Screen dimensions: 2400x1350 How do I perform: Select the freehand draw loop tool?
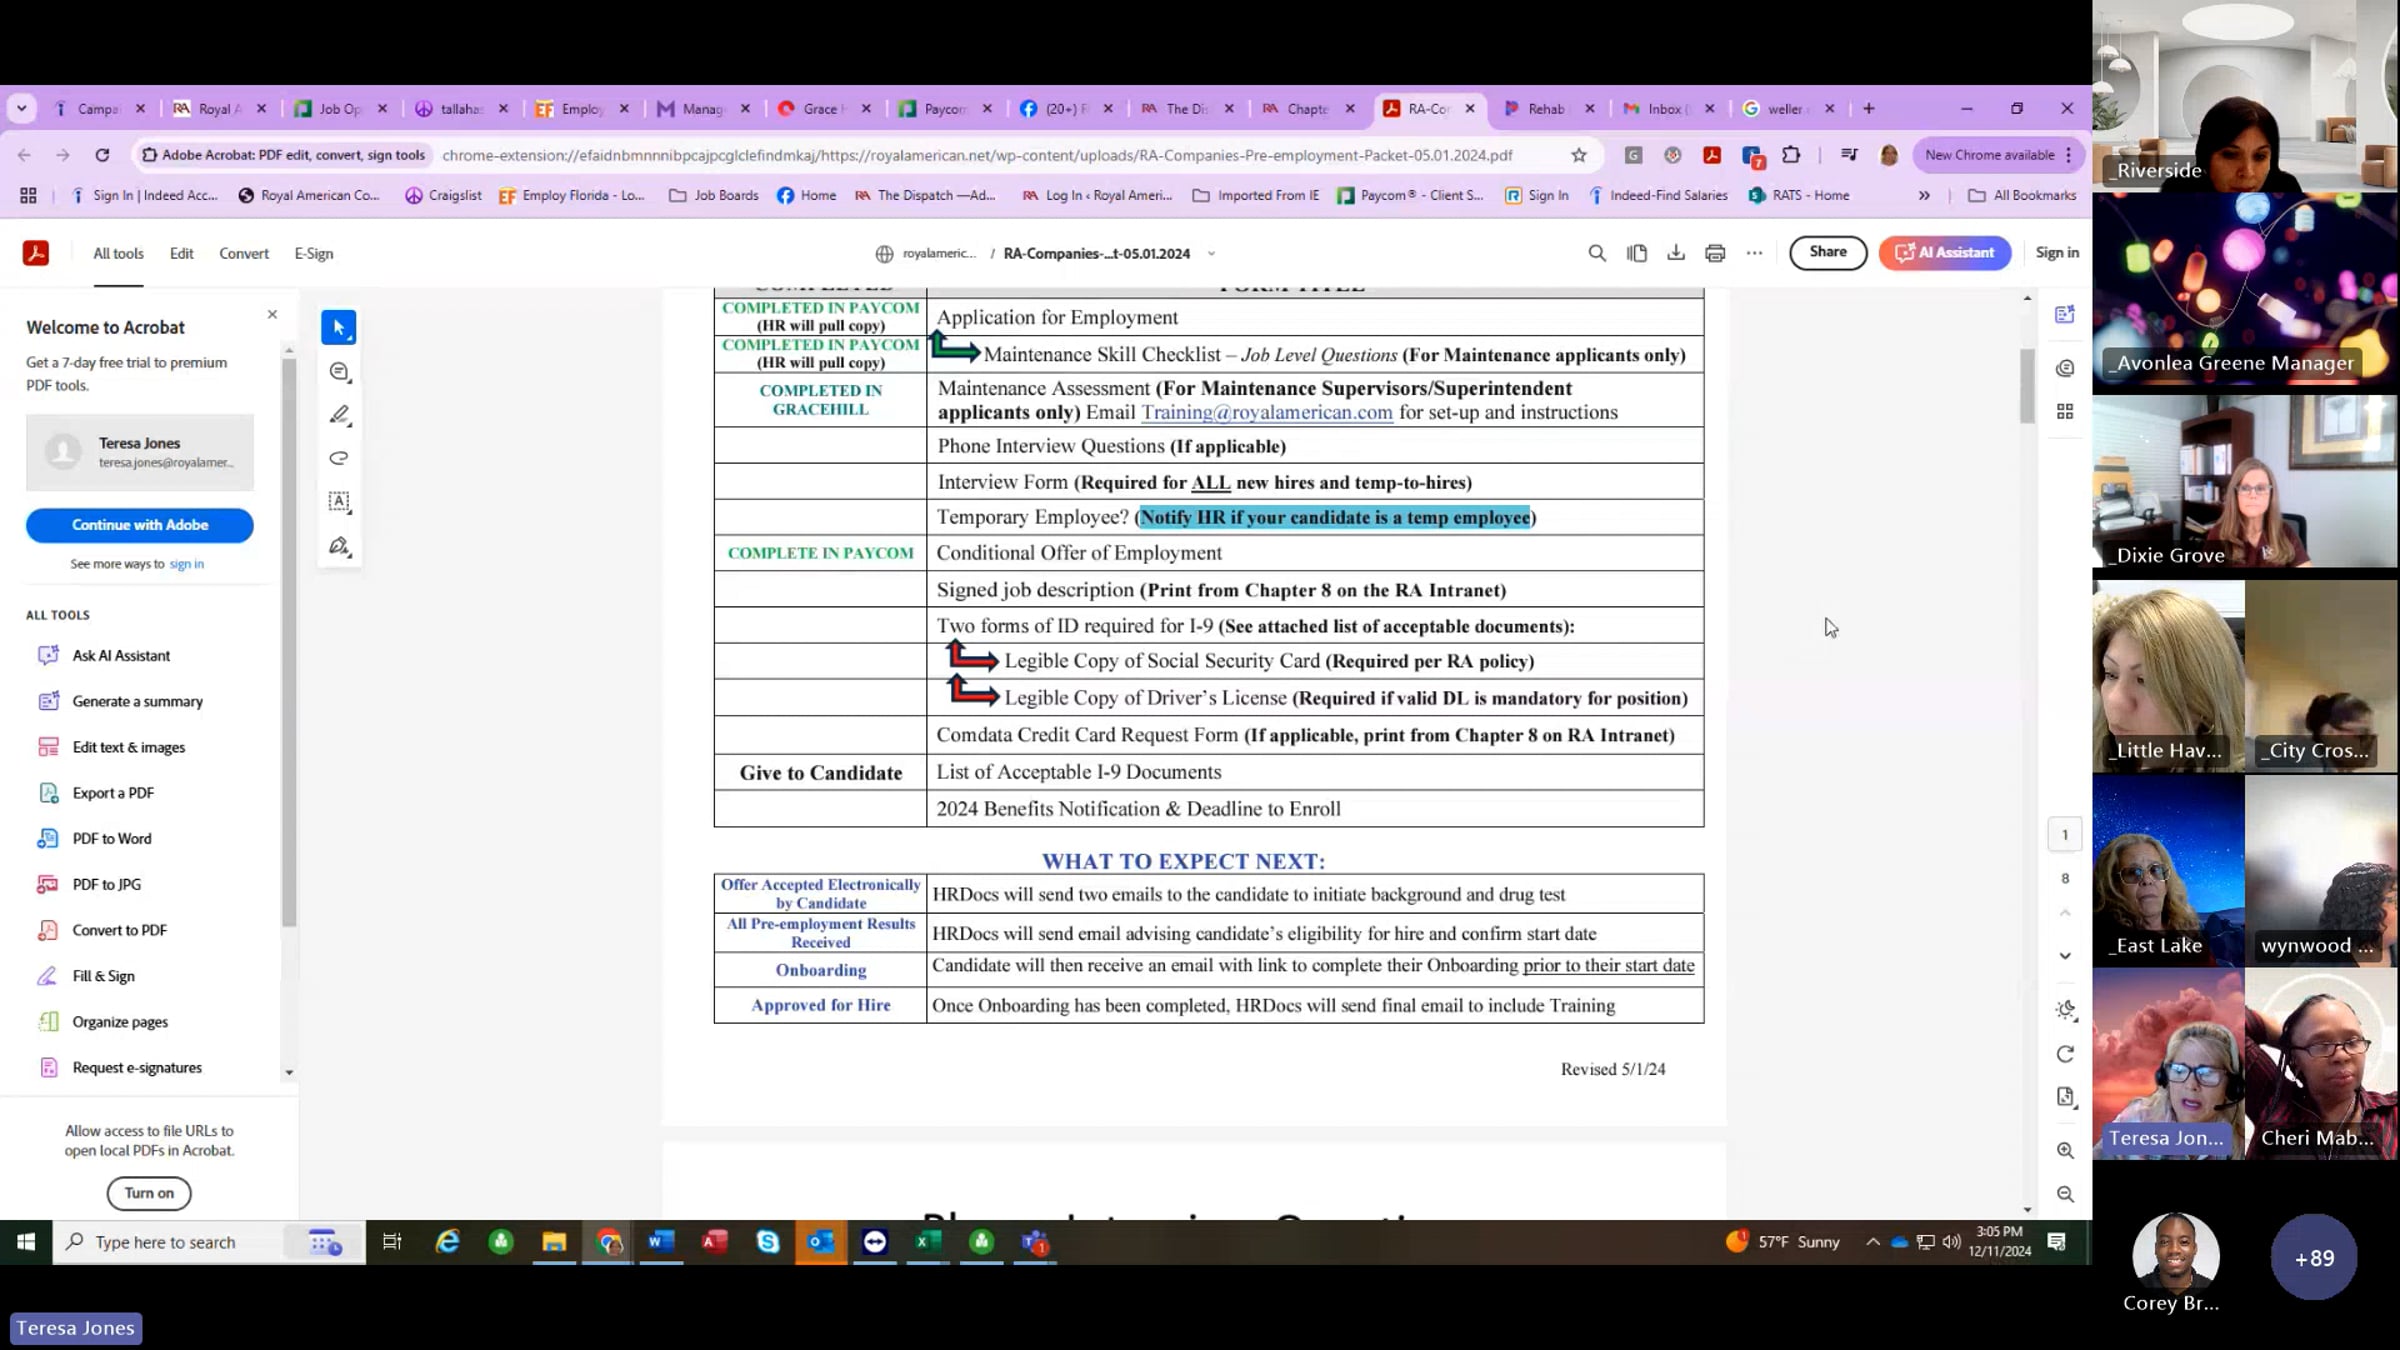(339, 458)
